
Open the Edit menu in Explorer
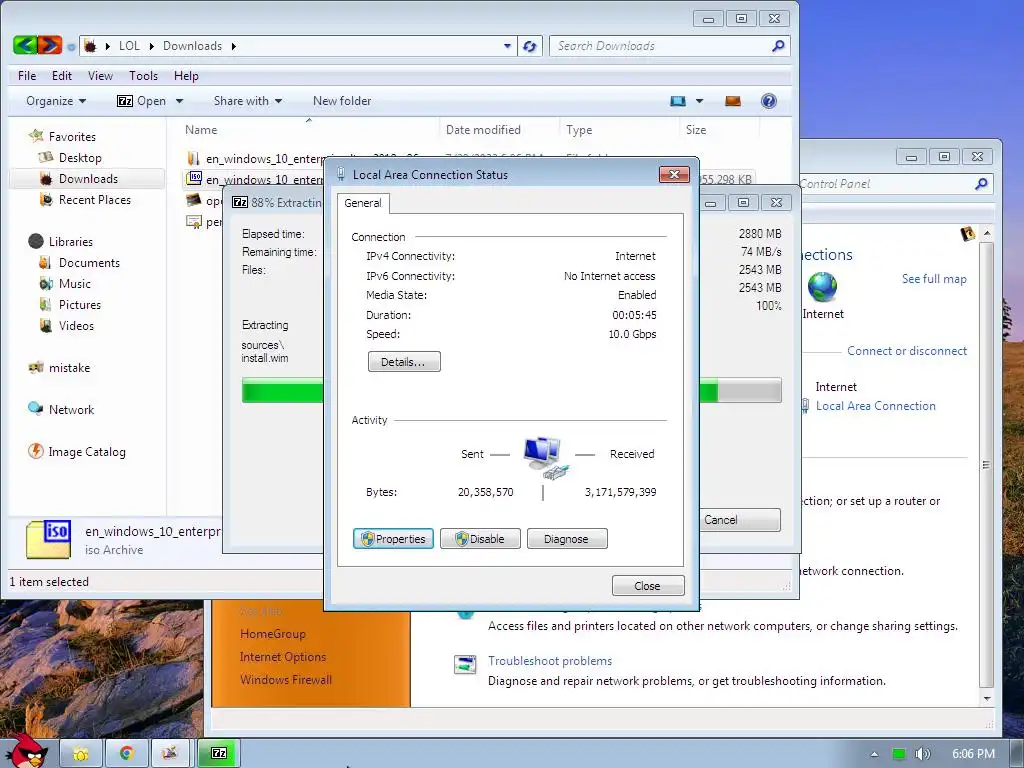click(x=61, y=76)
